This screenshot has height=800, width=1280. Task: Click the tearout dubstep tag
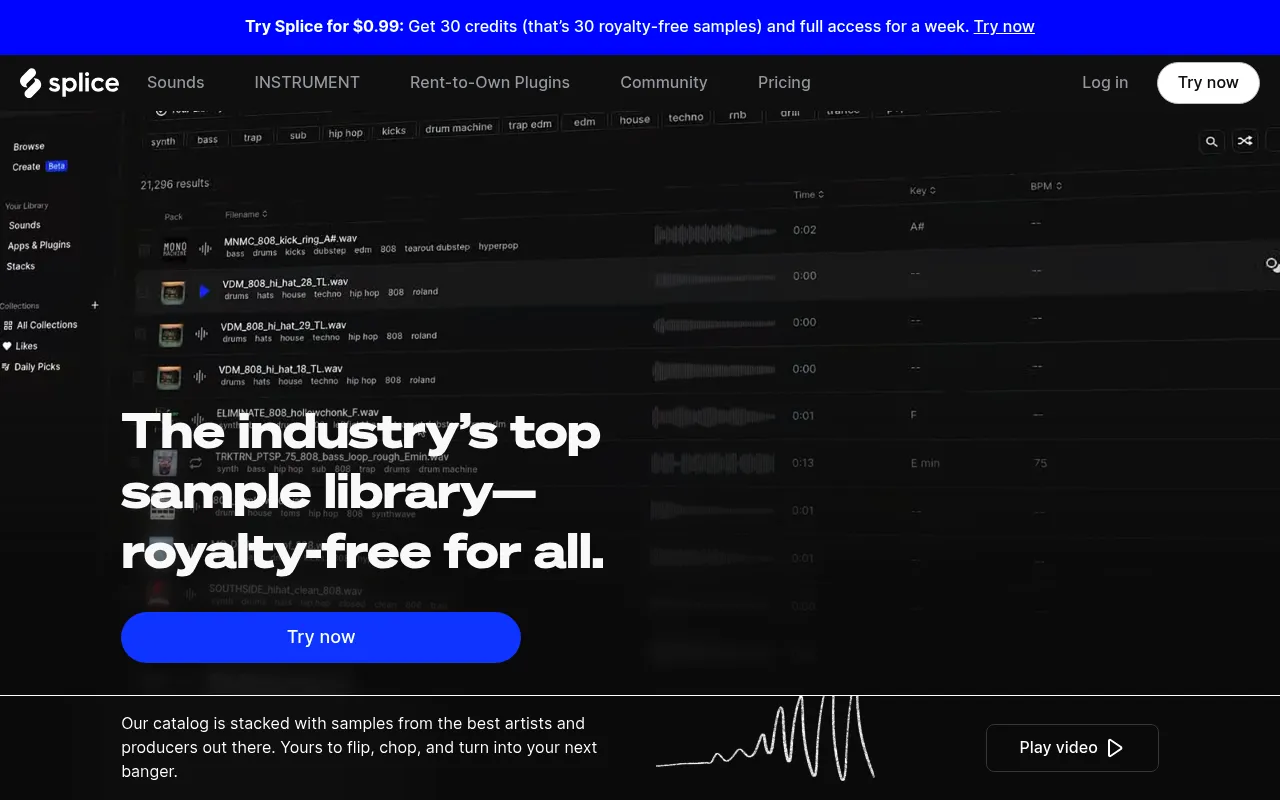pos(437,248)
